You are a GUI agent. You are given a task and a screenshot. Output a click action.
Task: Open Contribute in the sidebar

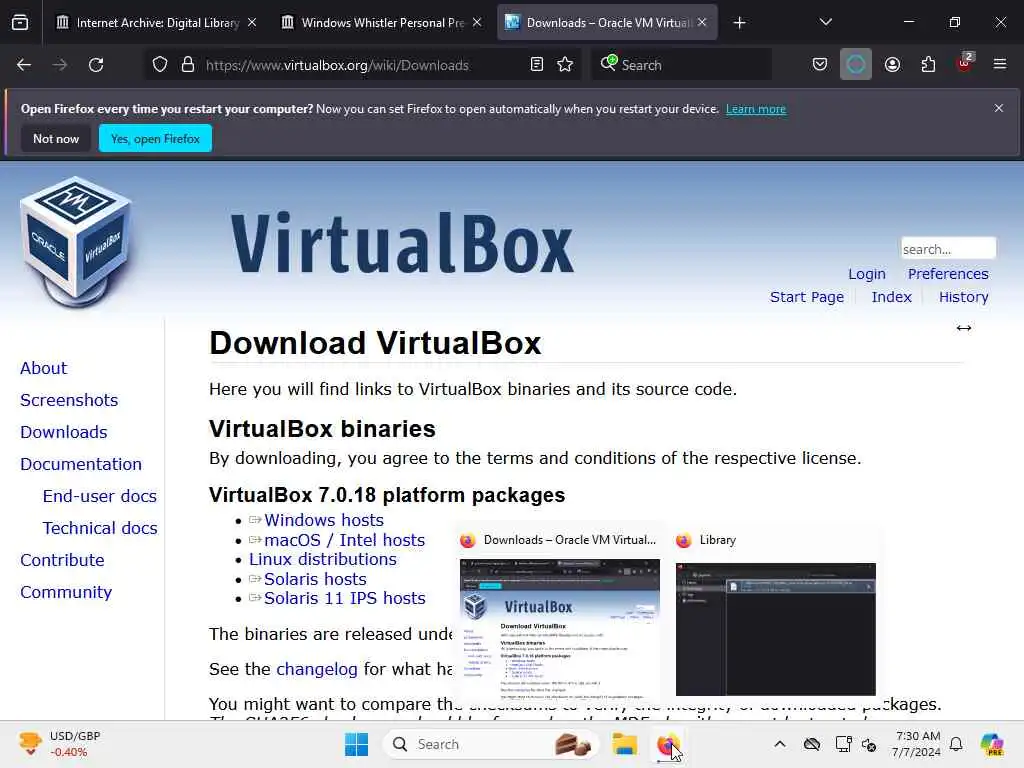pos(62,560)
